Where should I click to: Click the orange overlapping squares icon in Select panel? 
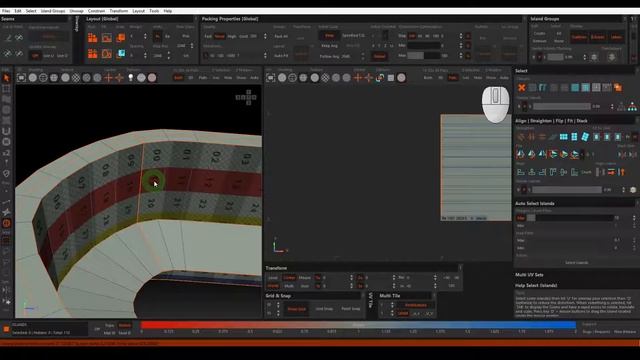[618, 87]
